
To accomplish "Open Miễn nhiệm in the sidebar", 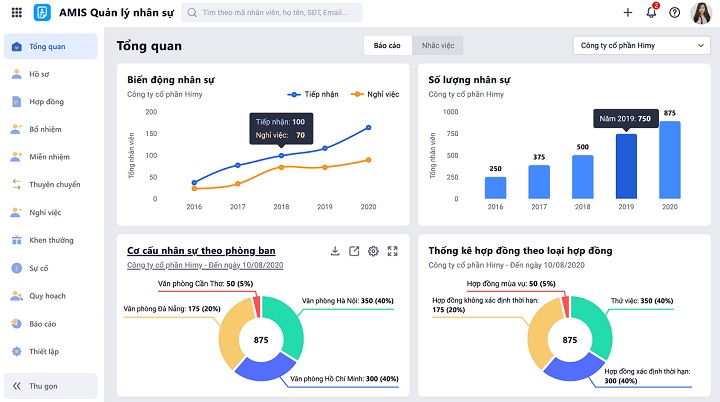I will click(x=51, y=157).
